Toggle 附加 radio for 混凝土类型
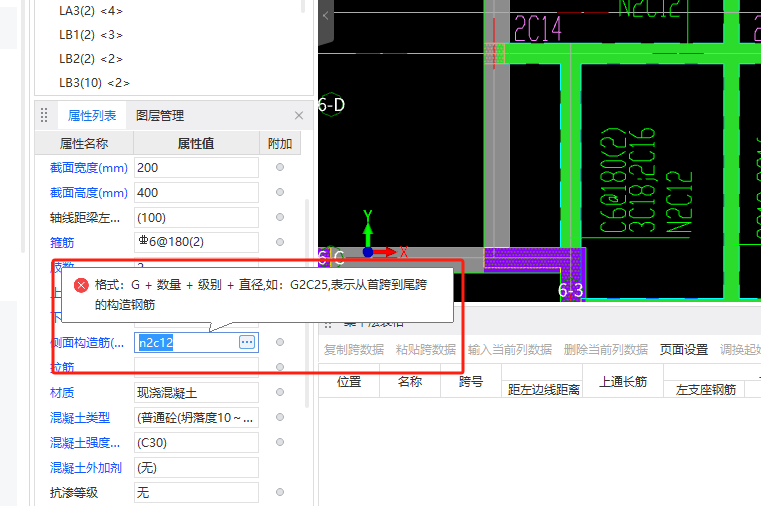Viewport: 761px width, 506px height. (280, 417)
